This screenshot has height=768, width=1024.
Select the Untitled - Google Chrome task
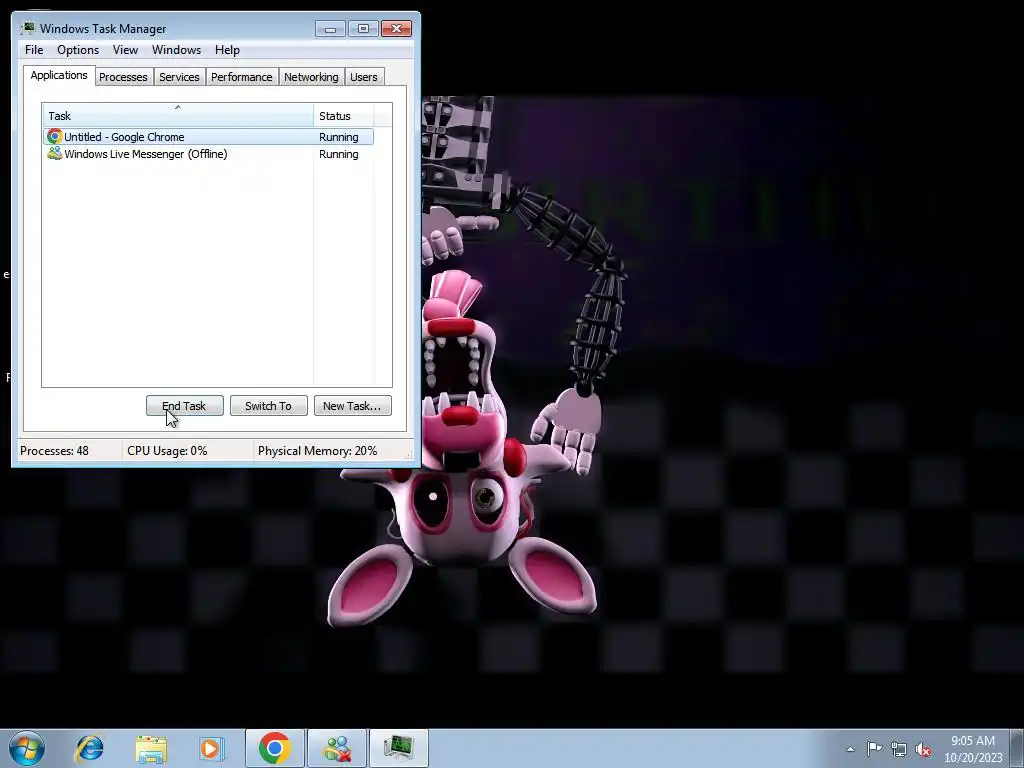(x=208, y=136)
